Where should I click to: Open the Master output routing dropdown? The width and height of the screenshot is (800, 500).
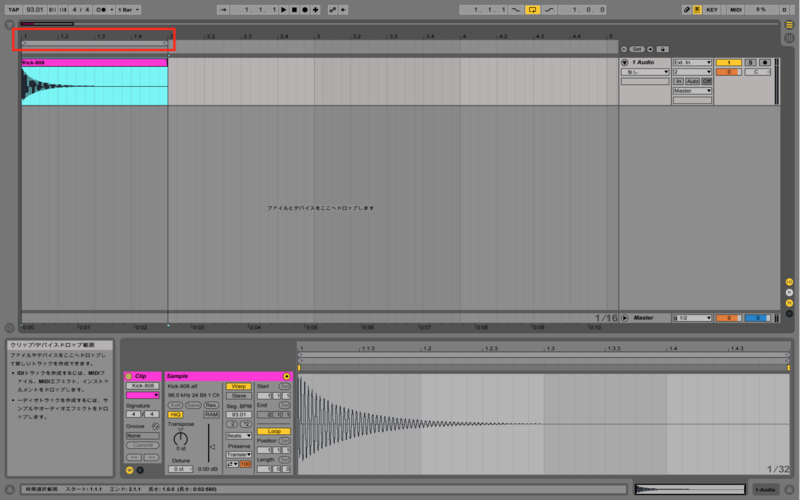[692, 91]
